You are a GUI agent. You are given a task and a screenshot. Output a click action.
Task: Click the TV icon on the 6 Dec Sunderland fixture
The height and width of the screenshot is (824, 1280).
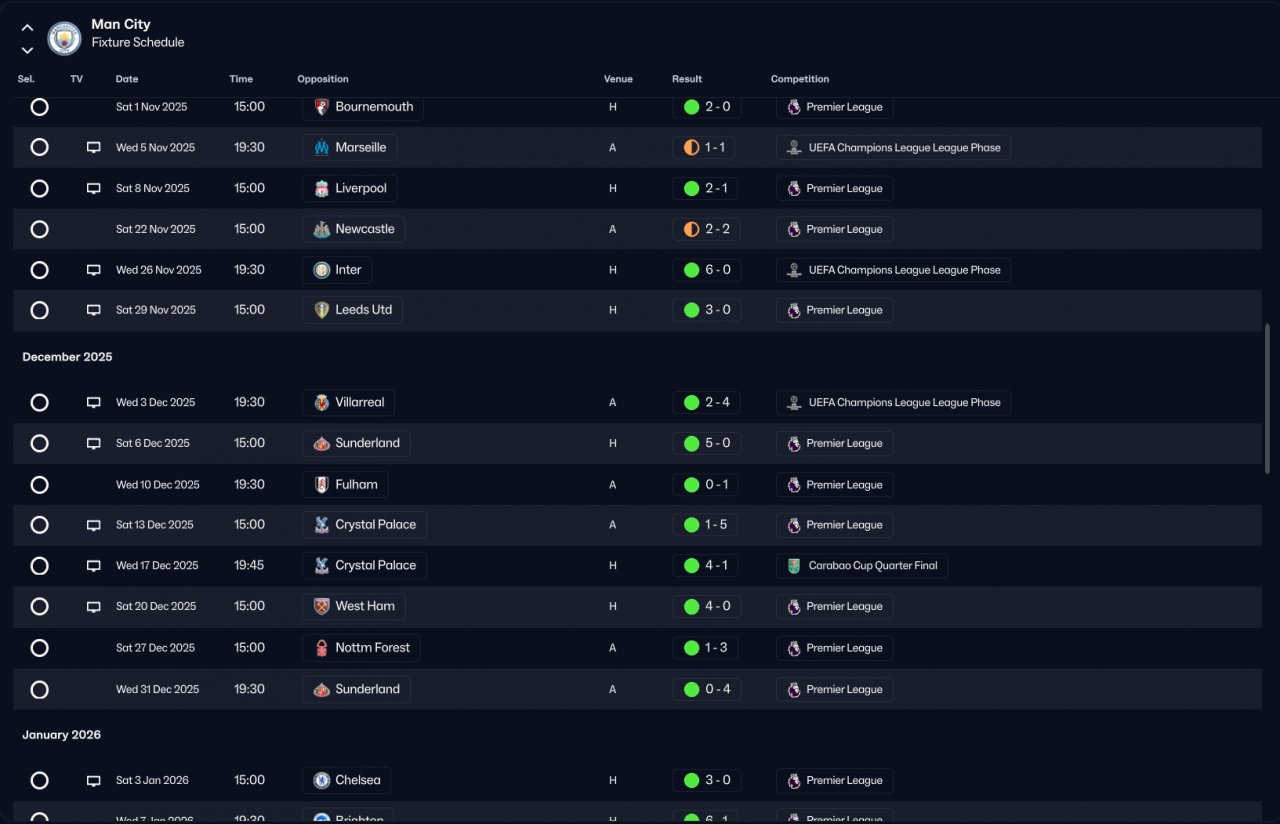click(x=94, y=443)
